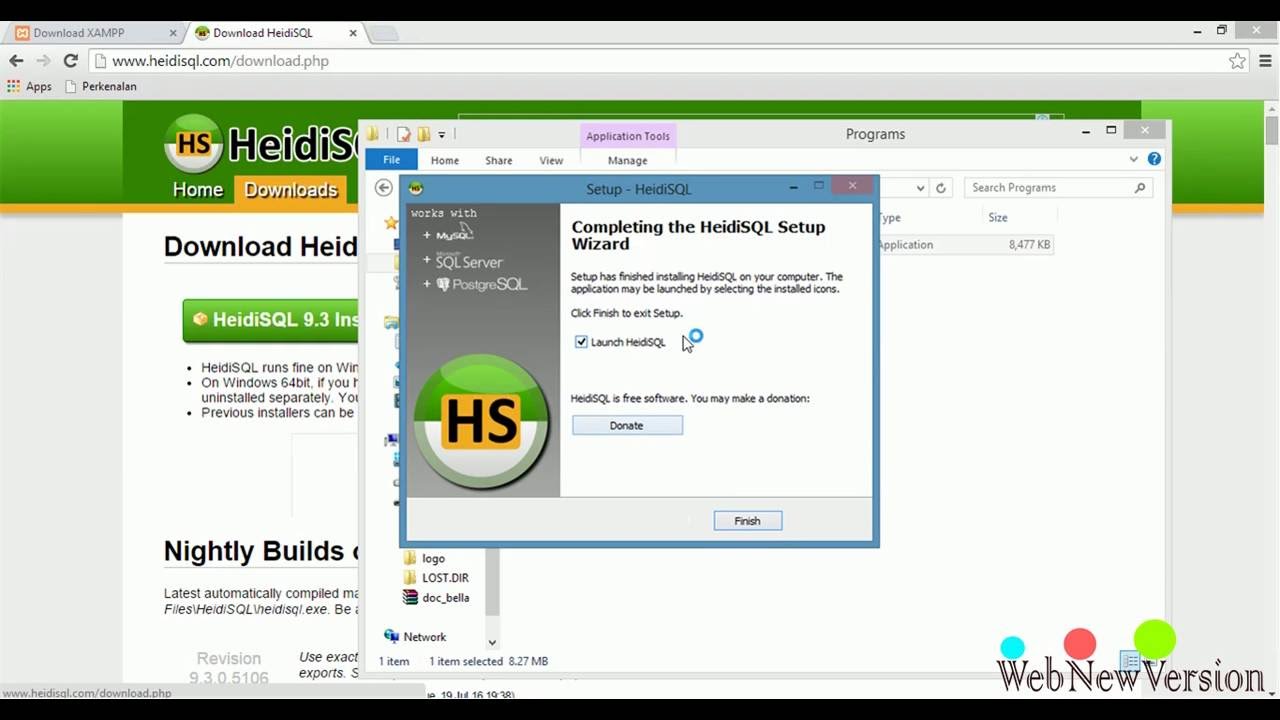
Task: Expand the Explorer ribbon with the chevron
Action: (x=1133, y=159)
